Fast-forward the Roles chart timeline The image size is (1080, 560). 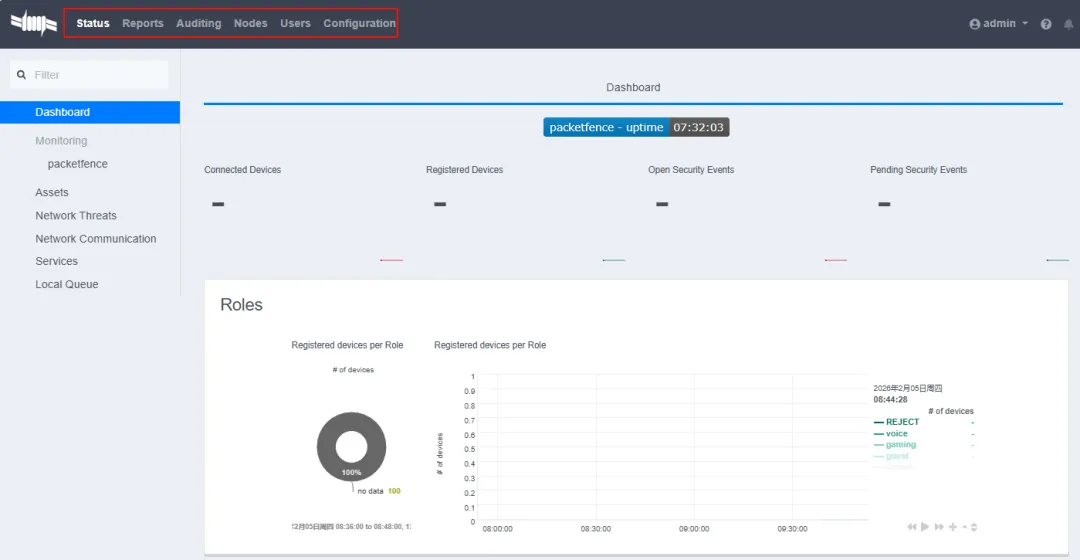point(939,527)
